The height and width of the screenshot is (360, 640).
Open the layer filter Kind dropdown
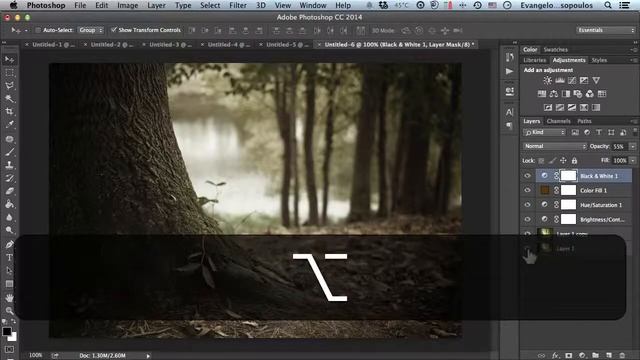pos(545,132)
